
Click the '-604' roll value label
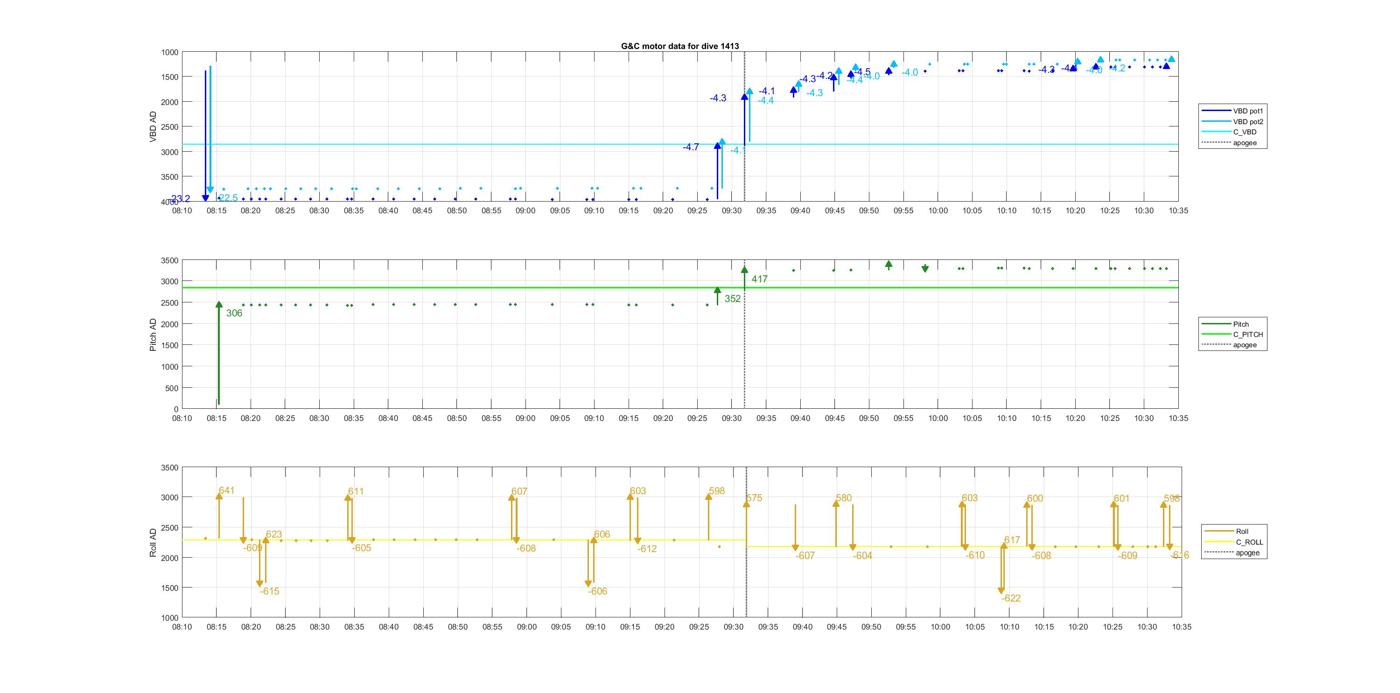(862, 555)
